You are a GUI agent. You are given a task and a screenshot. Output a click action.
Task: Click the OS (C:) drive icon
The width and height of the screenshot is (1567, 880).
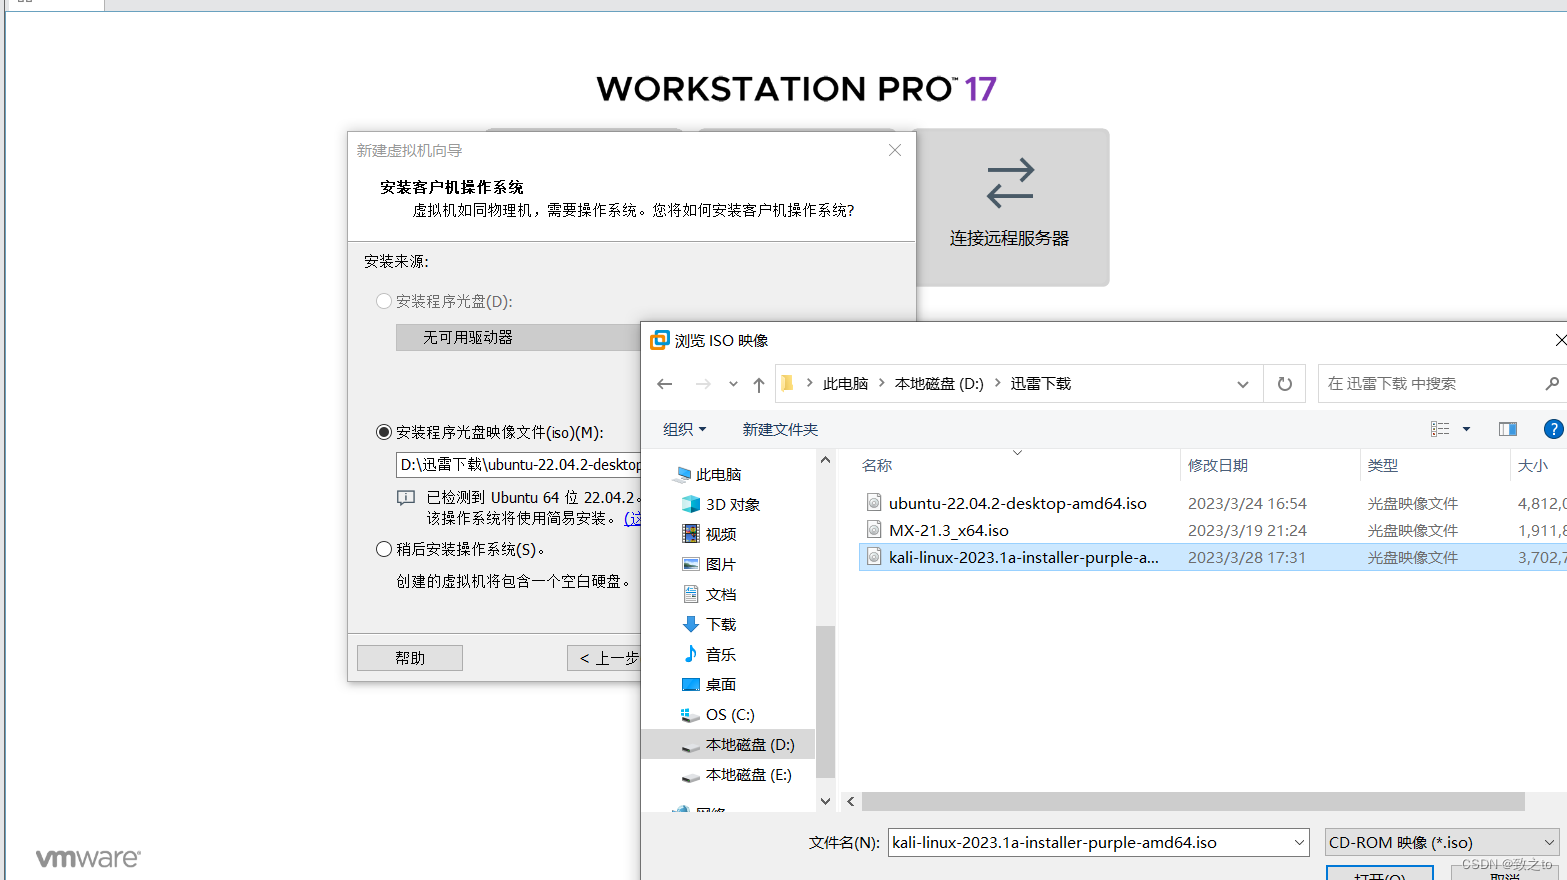pos(690,714)
